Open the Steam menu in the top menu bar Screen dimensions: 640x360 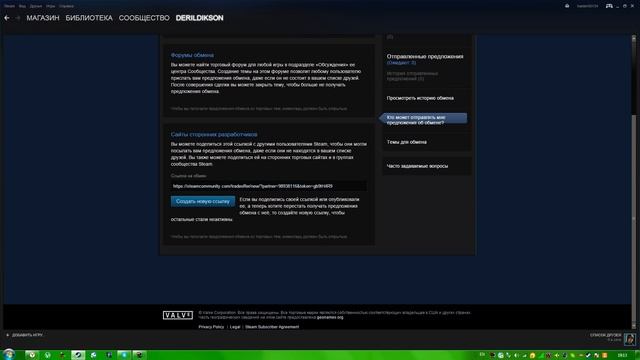click(x=9, y=6)
